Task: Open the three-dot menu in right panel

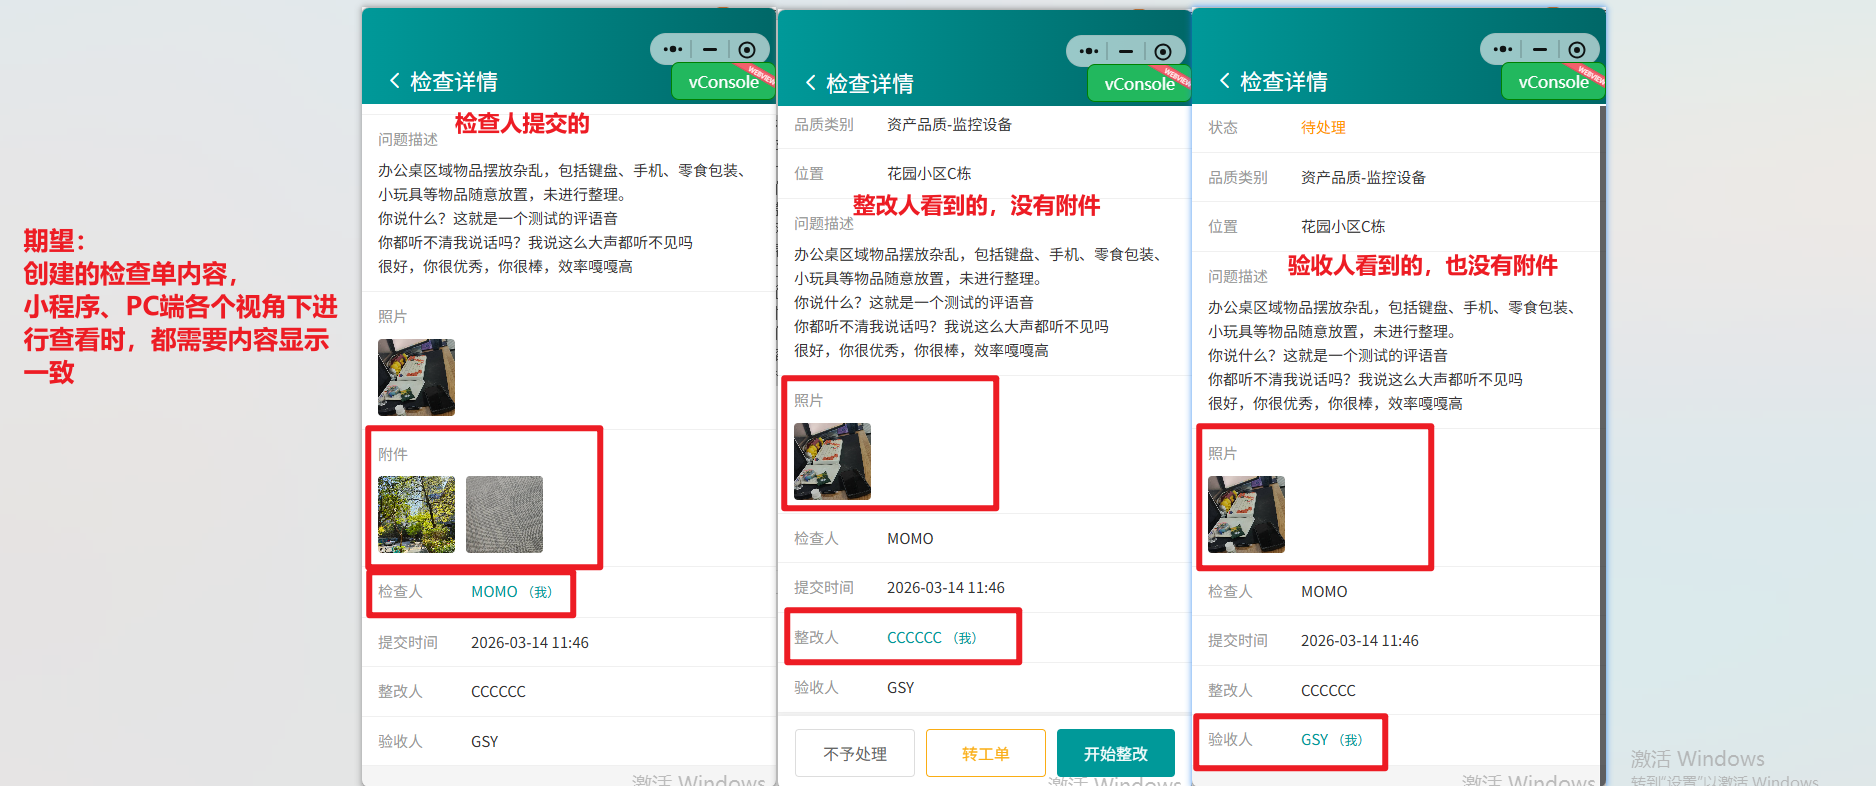Action: pos(1503,49)
